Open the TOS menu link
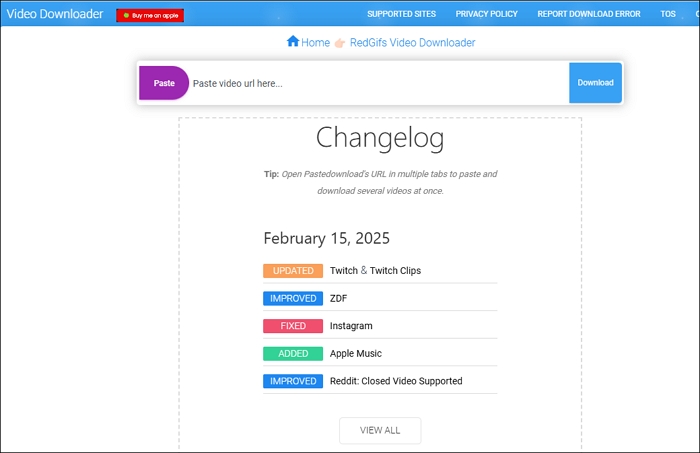 point(668,14)
